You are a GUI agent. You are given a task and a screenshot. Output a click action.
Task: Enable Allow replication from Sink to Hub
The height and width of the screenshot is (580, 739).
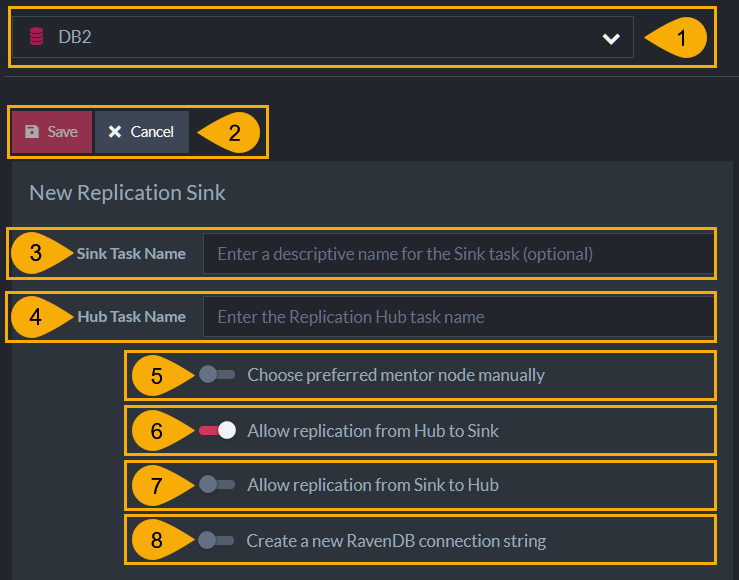(x=217, y=484)
